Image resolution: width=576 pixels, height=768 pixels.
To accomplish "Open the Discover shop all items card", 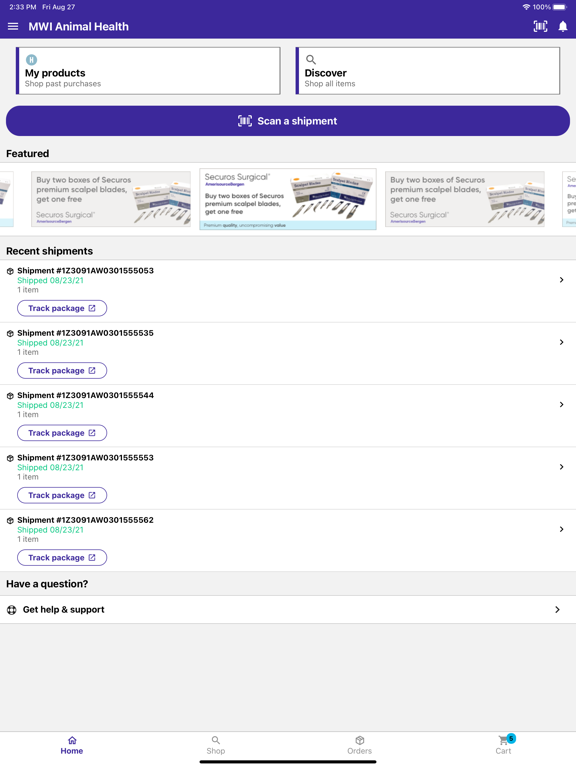I will 428,71.
